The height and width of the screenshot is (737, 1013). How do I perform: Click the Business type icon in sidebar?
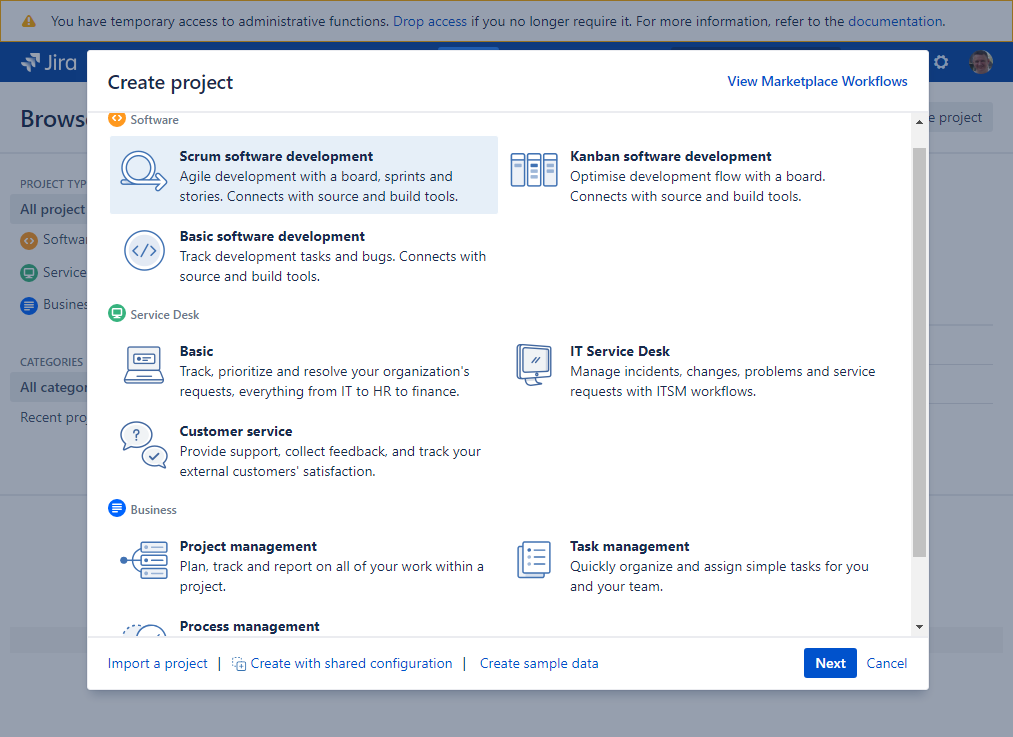tap(28, 305)
